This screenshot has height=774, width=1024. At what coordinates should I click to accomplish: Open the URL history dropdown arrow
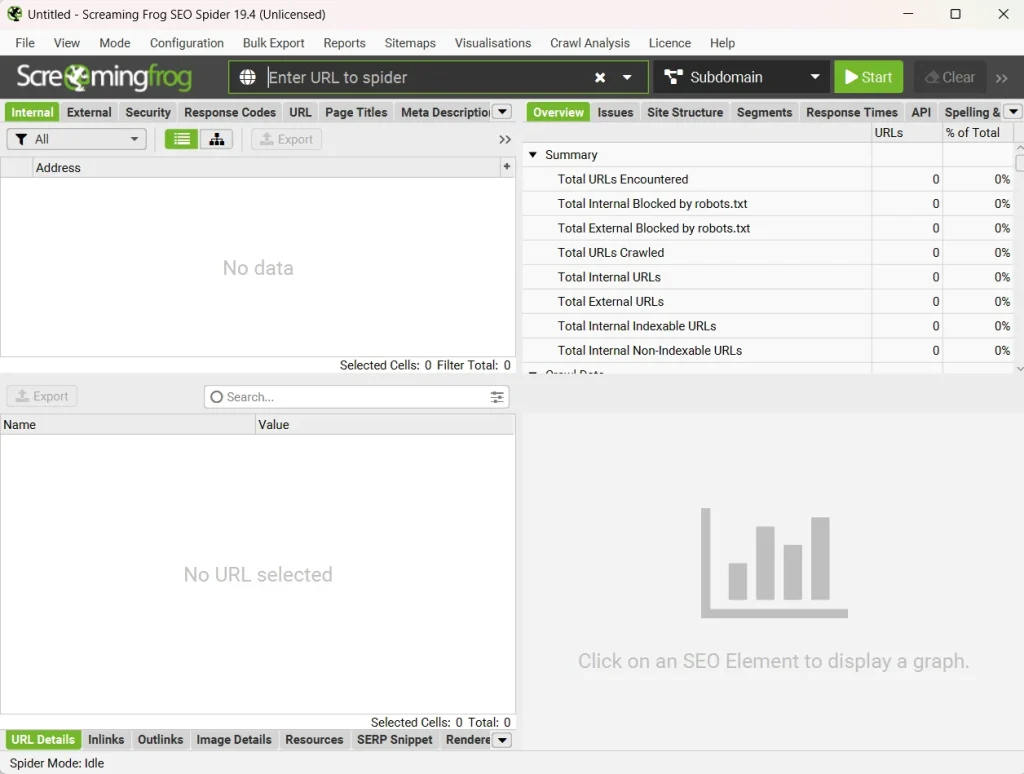tap(627, 78)
